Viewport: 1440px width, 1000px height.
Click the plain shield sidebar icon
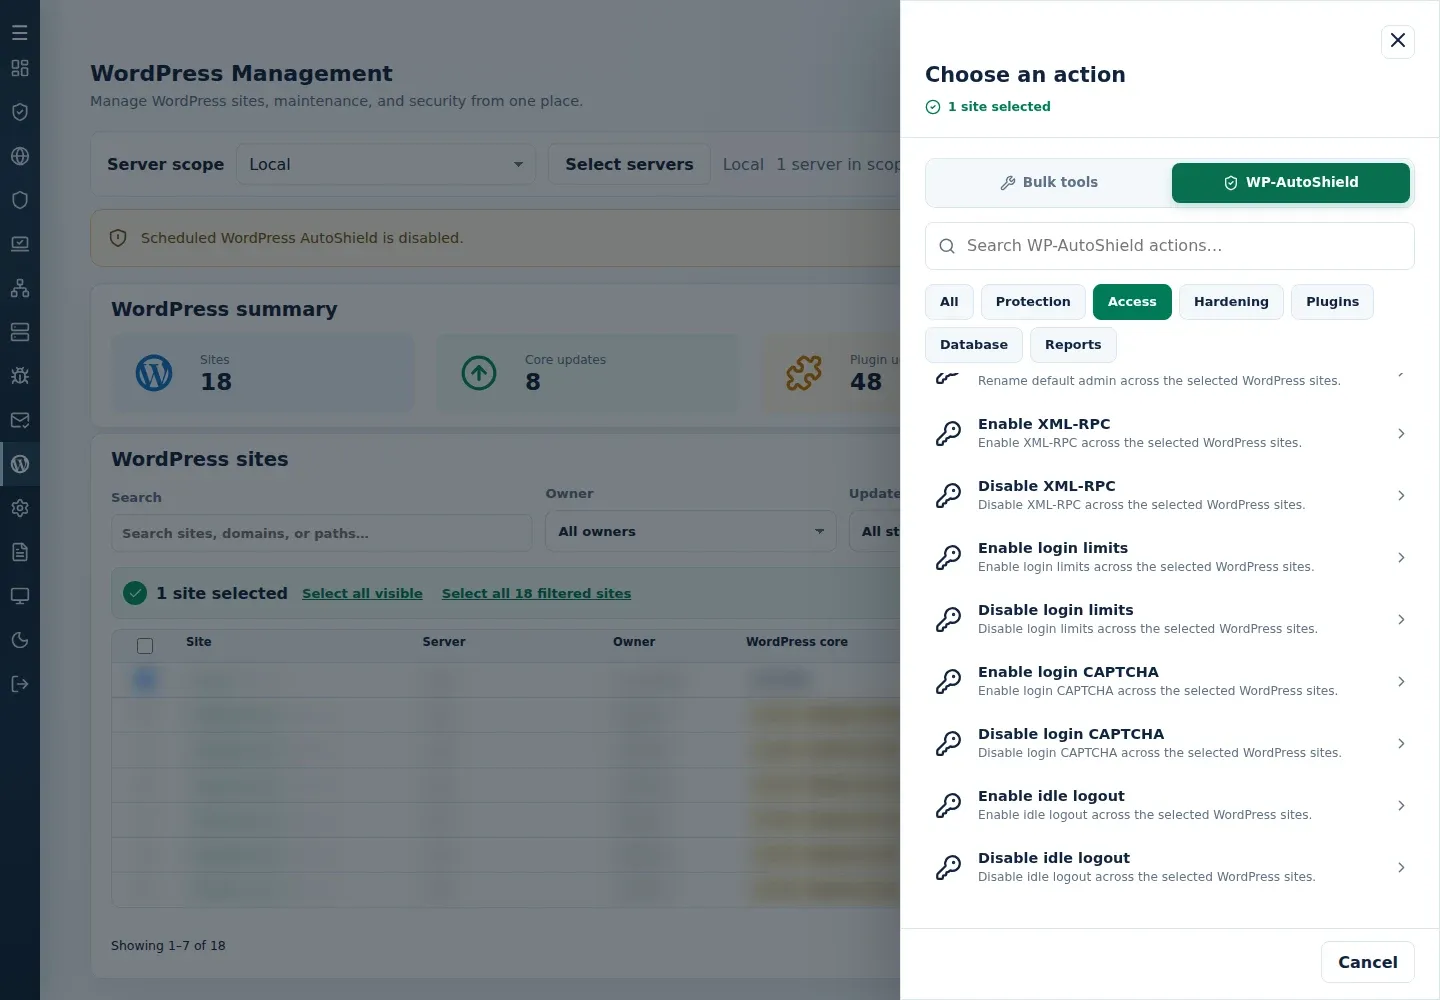20,200
